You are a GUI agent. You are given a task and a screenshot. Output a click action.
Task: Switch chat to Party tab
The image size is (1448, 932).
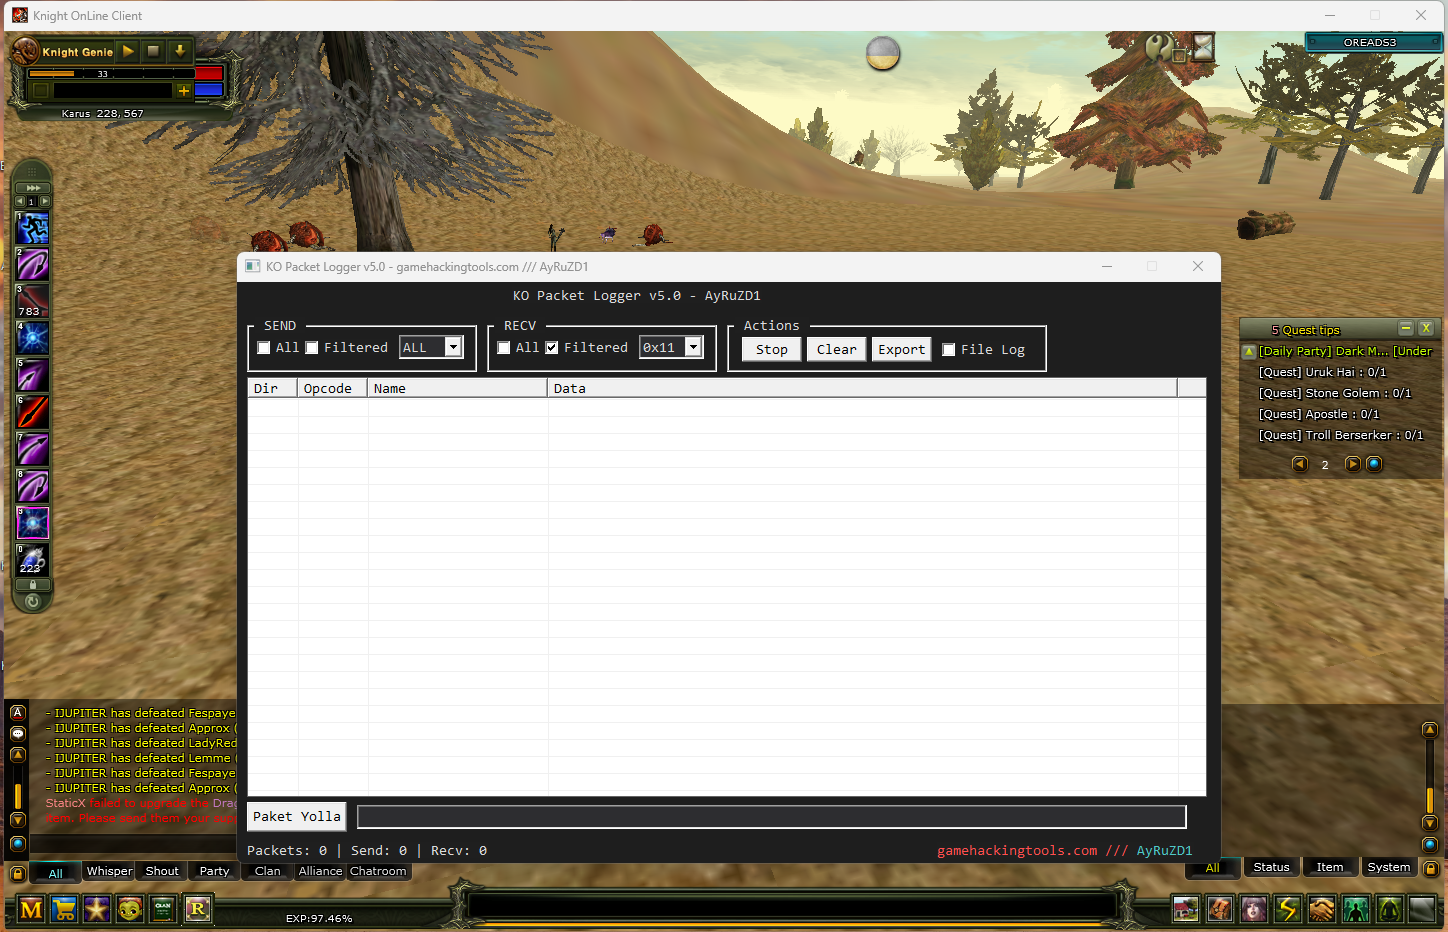click(215, 871)
